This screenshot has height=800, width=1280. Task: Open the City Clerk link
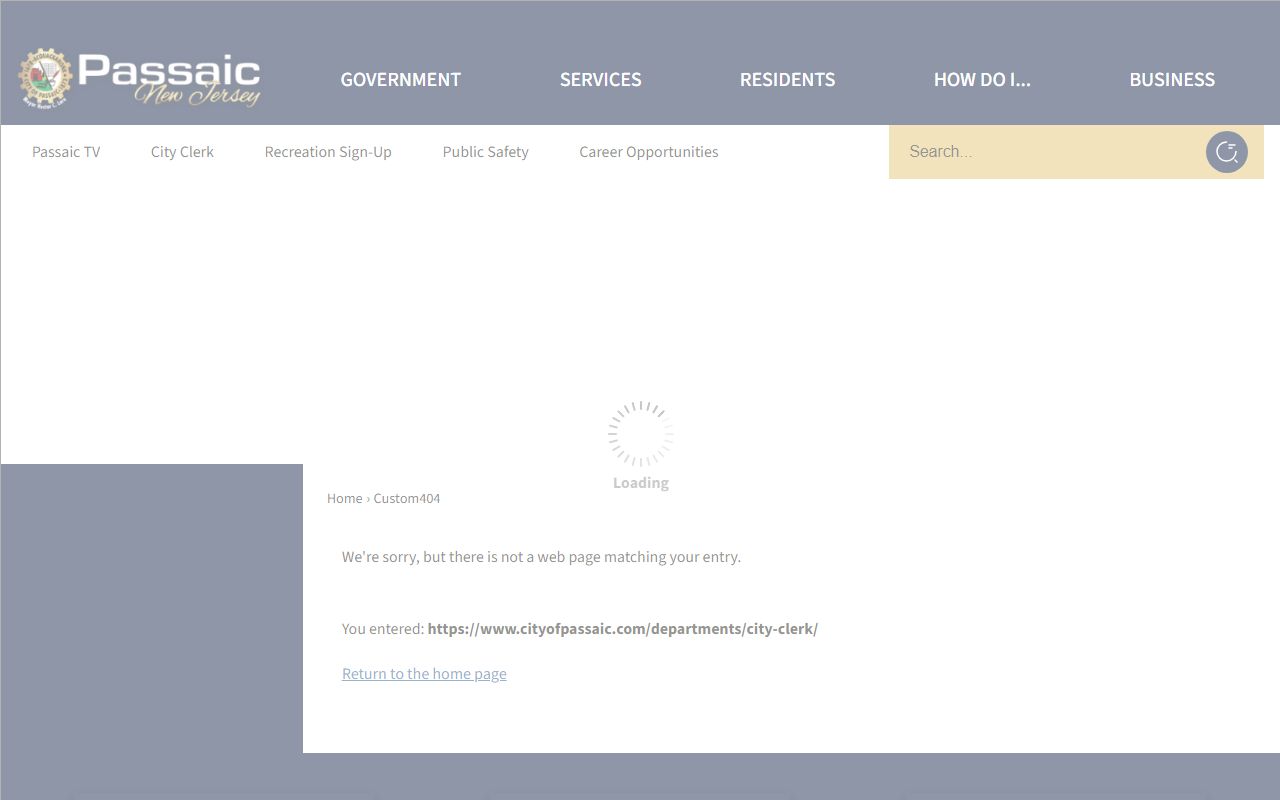pyautogui.click(x=182, y=152)
